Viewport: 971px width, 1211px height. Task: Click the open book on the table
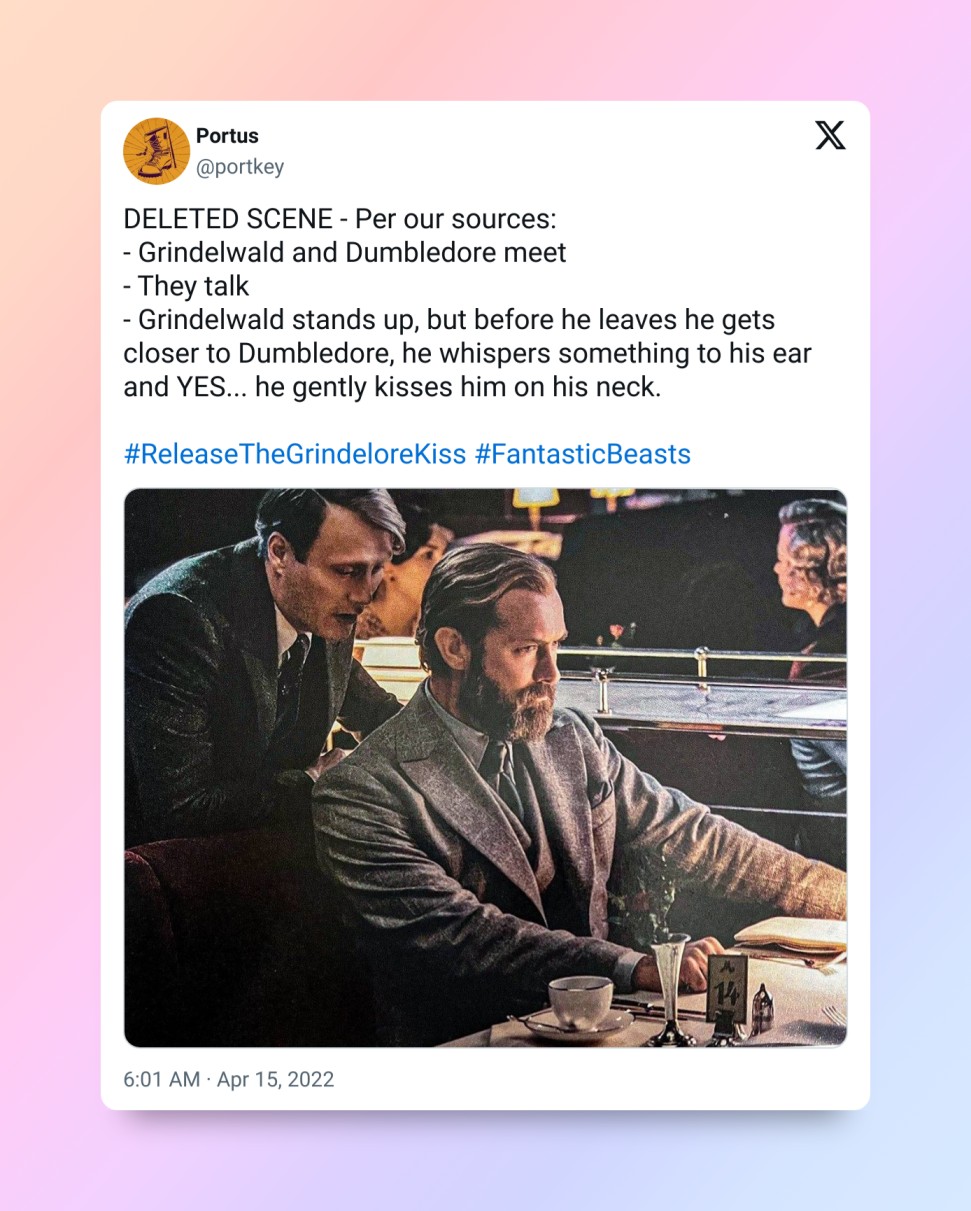790,937
